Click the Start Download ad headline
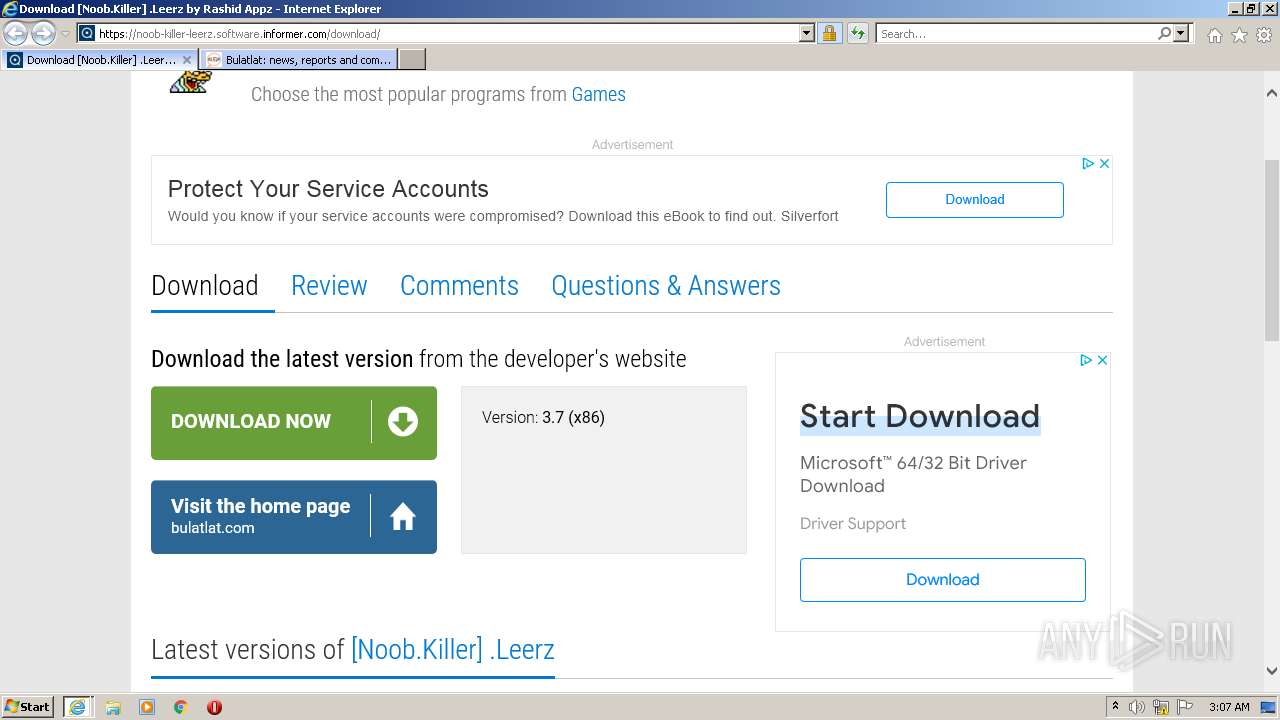Image resolution: width=1280 pixels, height=720 pixels. 920,416
